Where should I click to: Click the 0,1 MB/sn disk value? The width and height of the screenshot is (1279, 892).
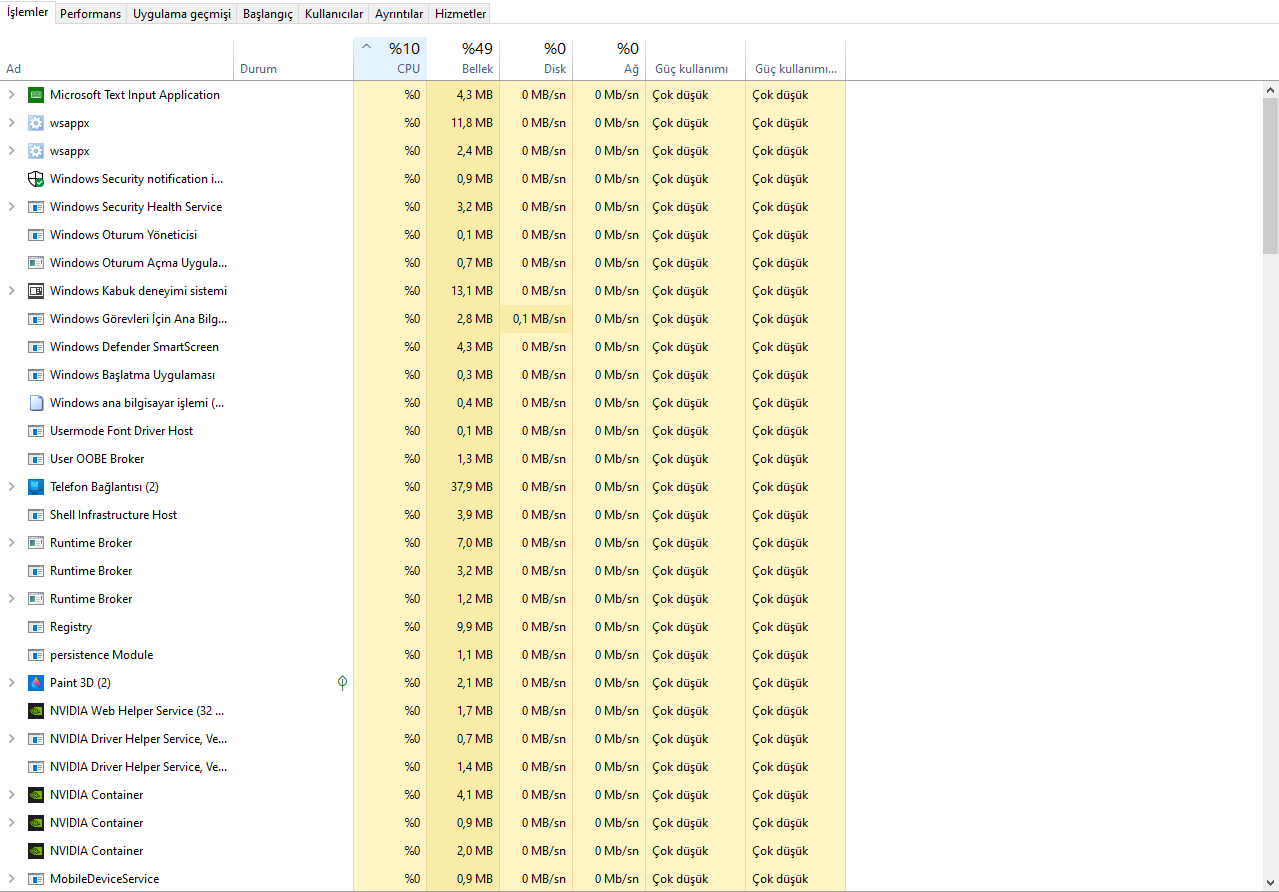tap(539, 319)
